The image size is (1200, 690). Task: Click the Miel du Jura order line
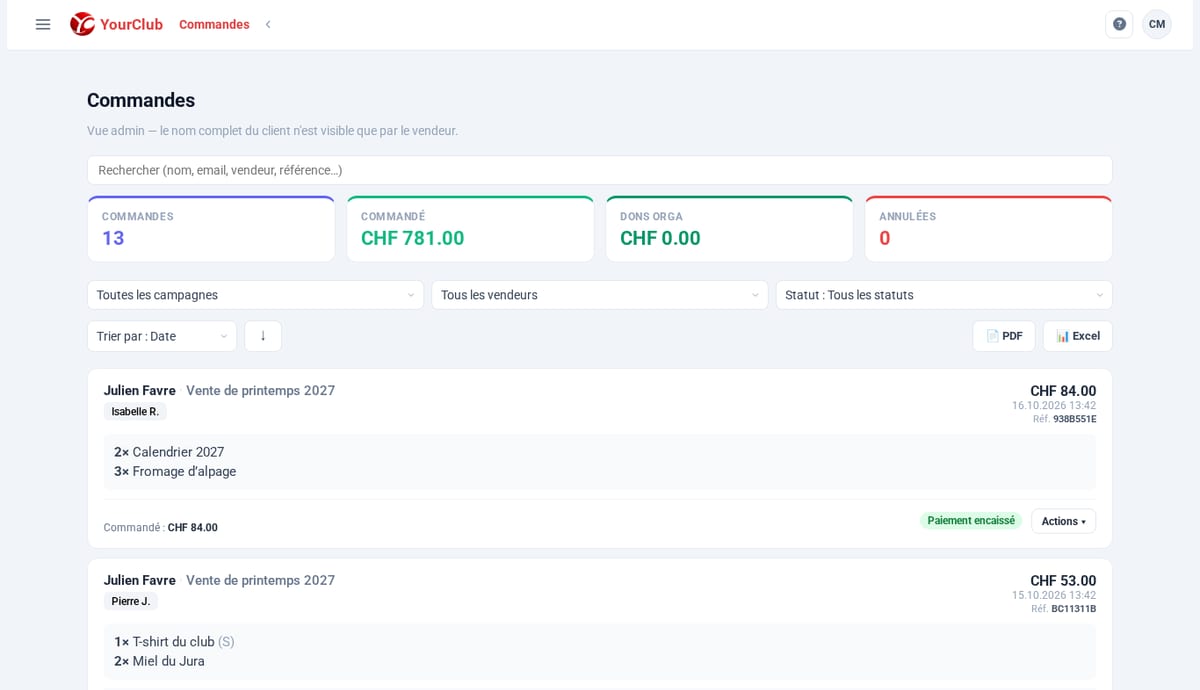(159, 661)
